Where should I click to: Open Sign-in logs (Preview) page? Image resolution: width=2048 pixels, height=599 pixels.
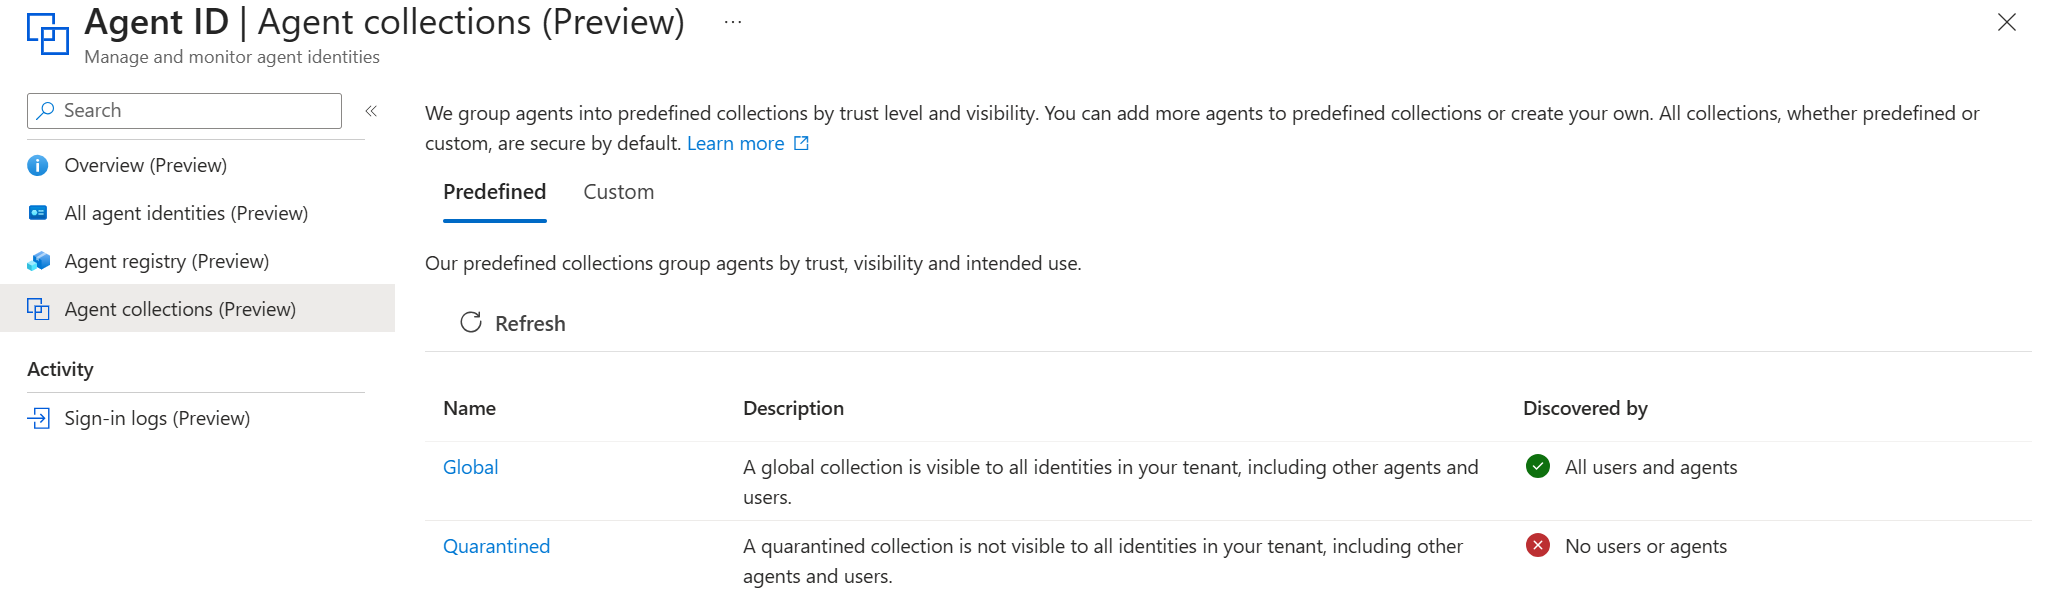157,418
